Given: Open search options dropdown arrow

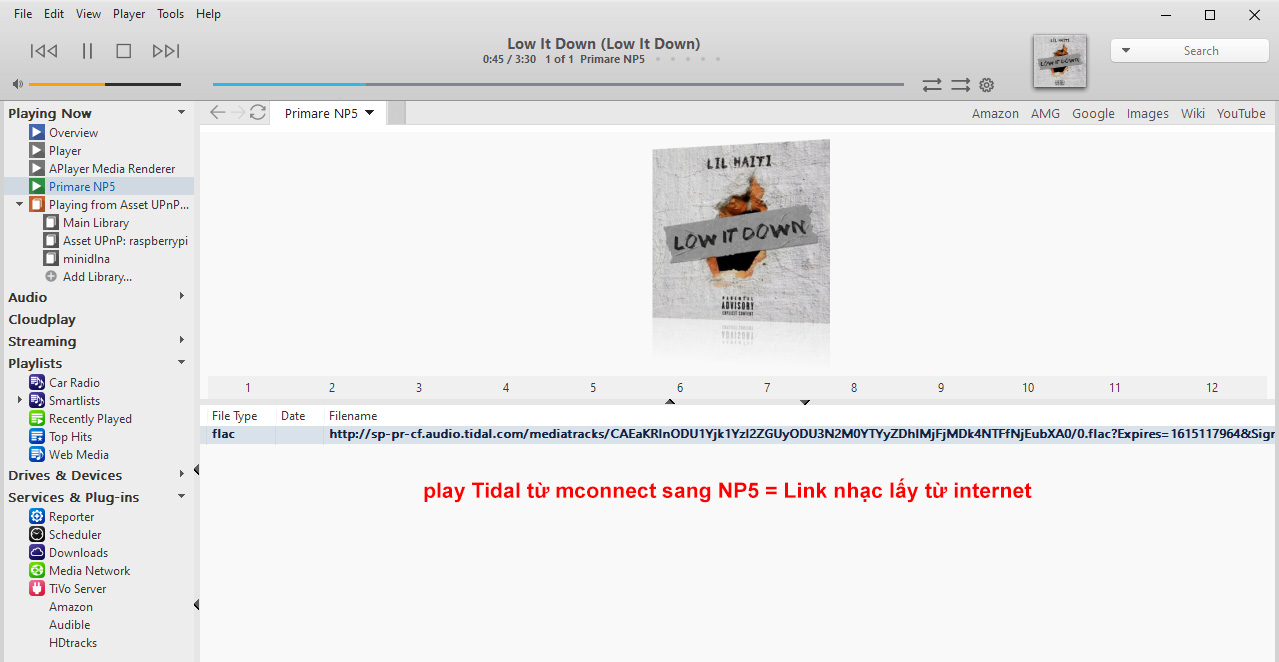Looking at the screenshot, I should [x=1126, y=51].
